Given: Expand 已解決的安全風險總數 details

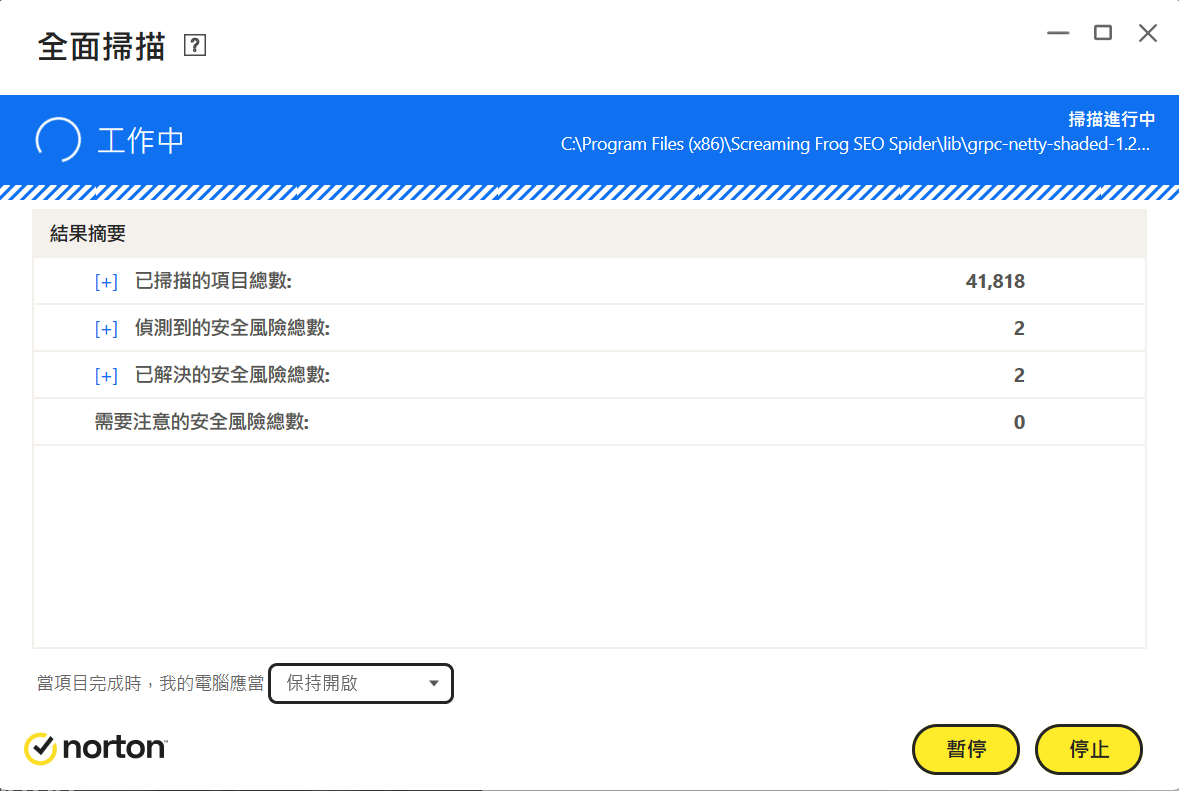Looking at the screenshot, I should pyautogui.click(x=106, y=375).
